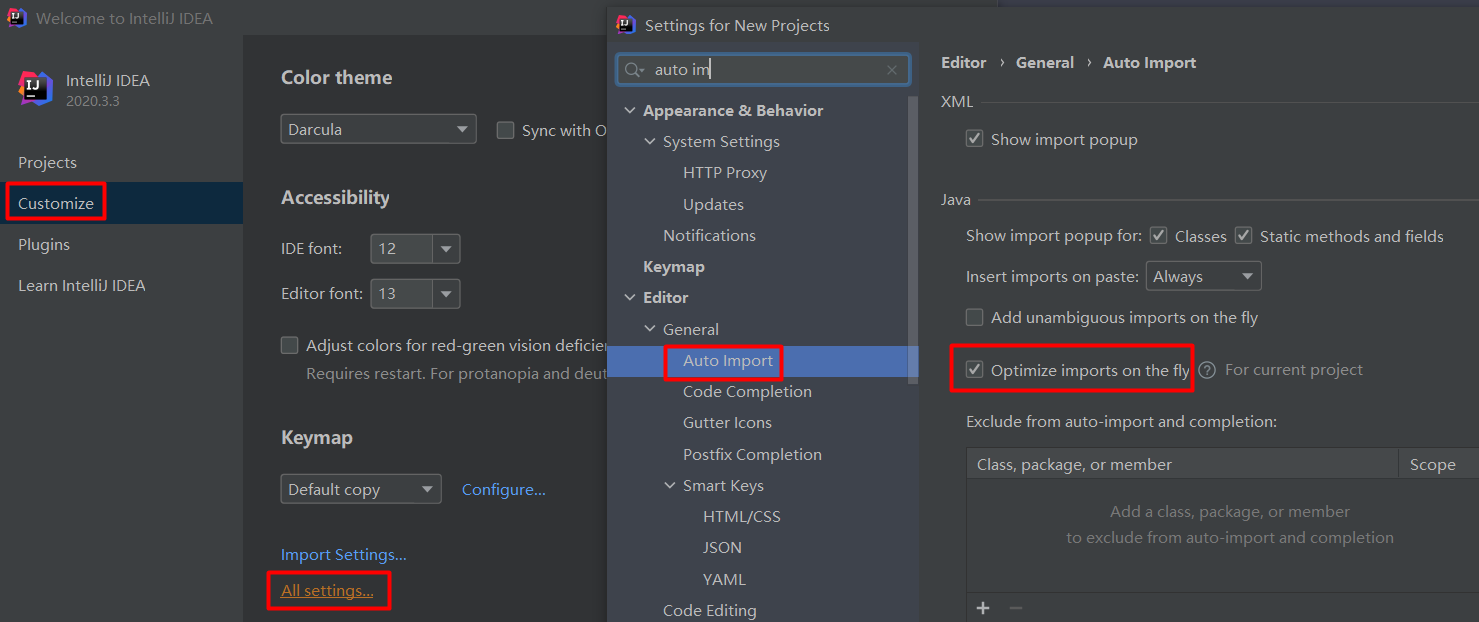
Task: Click the search magnifier icon in Settings
Action: point(635,70)
